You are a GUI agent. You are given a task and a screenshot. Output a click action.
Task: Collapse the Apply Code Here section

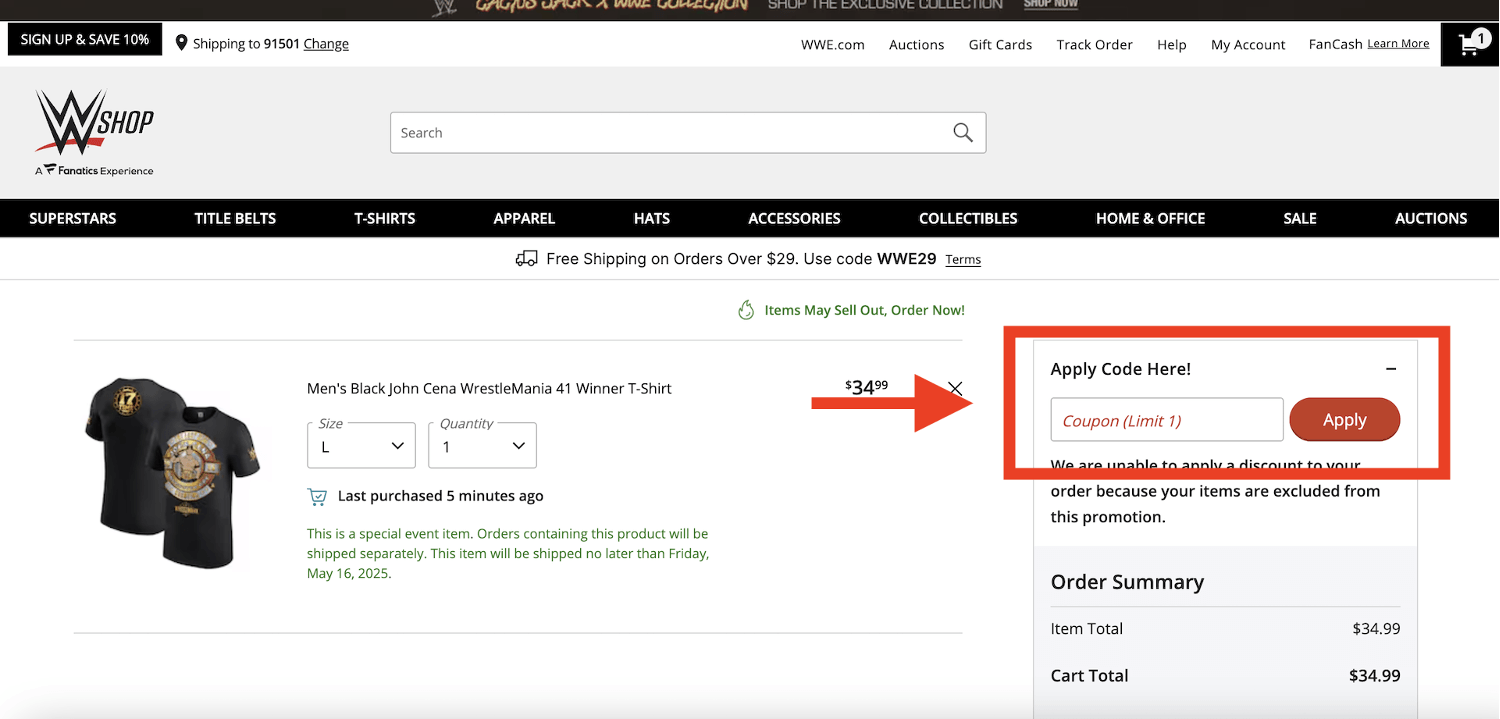coord(1391,368)
